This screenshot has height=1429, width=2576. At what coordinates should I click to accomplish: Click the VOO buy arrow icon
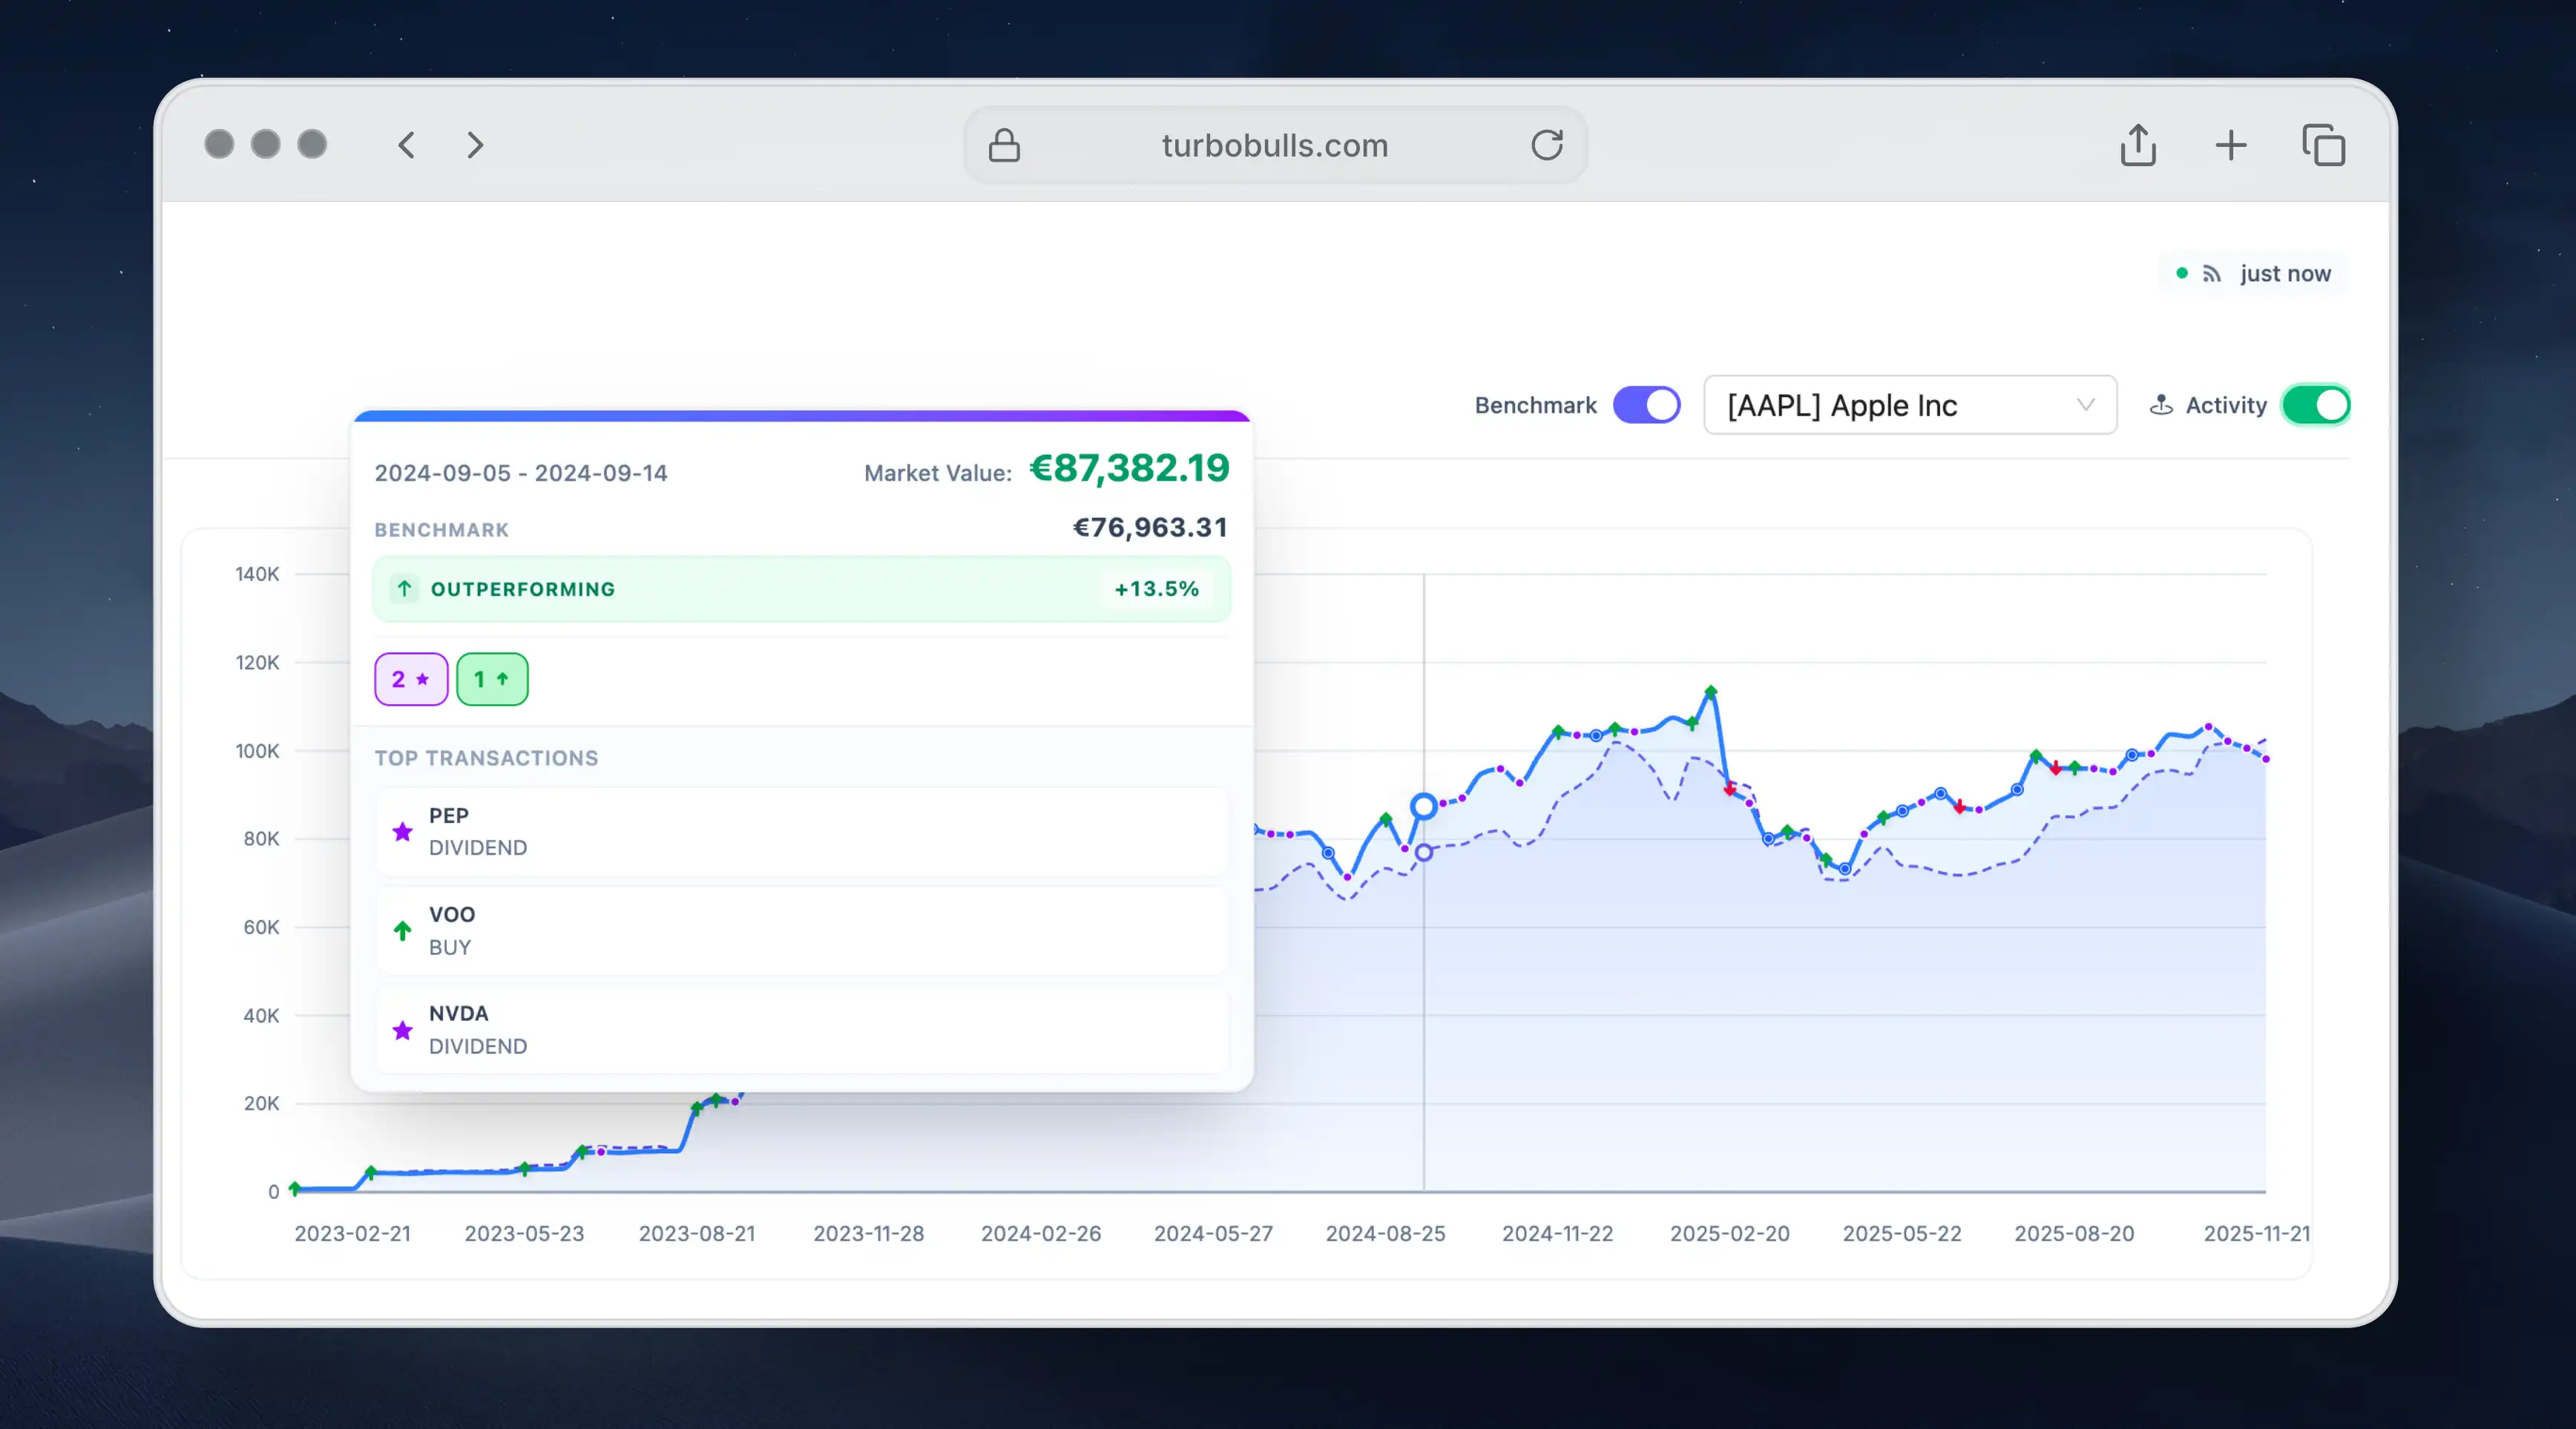coord(402,930)
